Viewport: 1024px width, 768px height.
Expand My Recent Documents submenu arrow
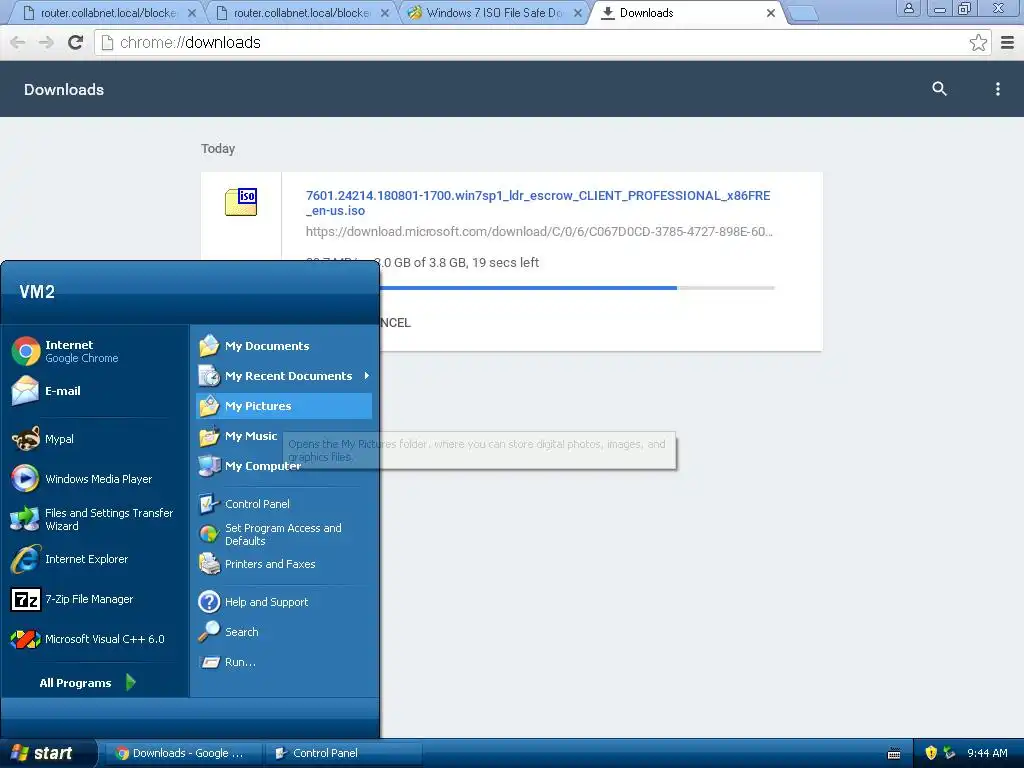tap(366, 376)
